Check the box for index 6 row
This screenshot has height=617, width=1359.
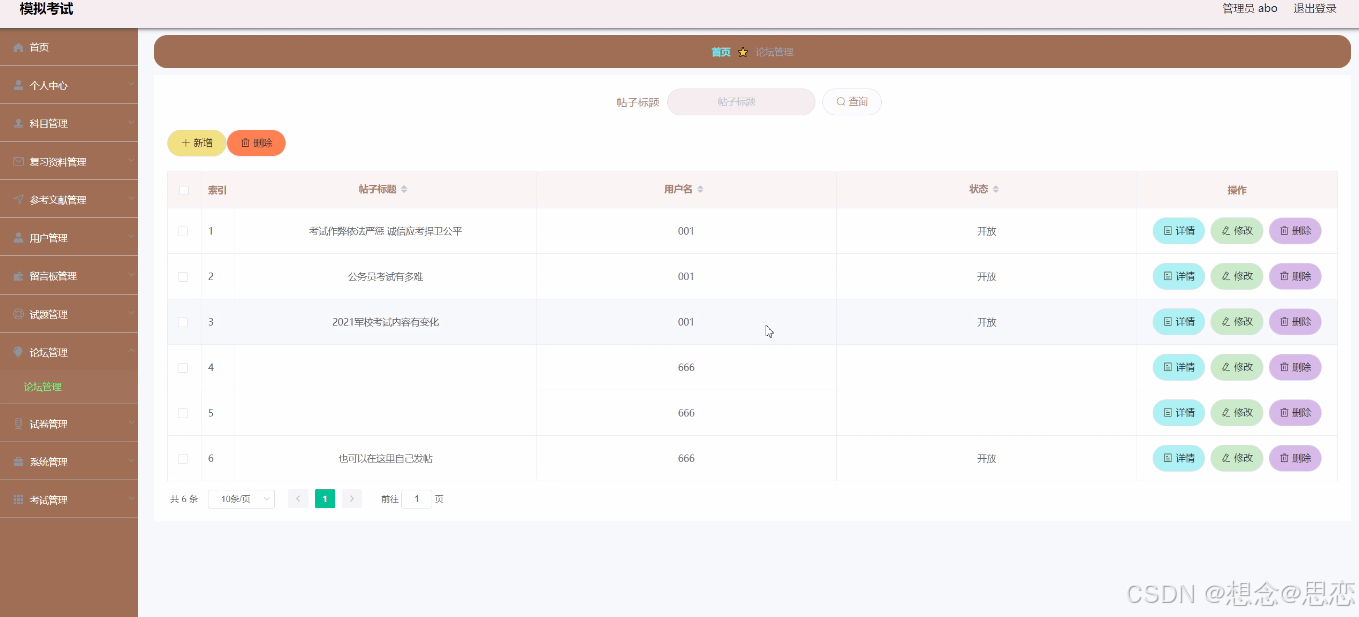[x=183, y=458]
